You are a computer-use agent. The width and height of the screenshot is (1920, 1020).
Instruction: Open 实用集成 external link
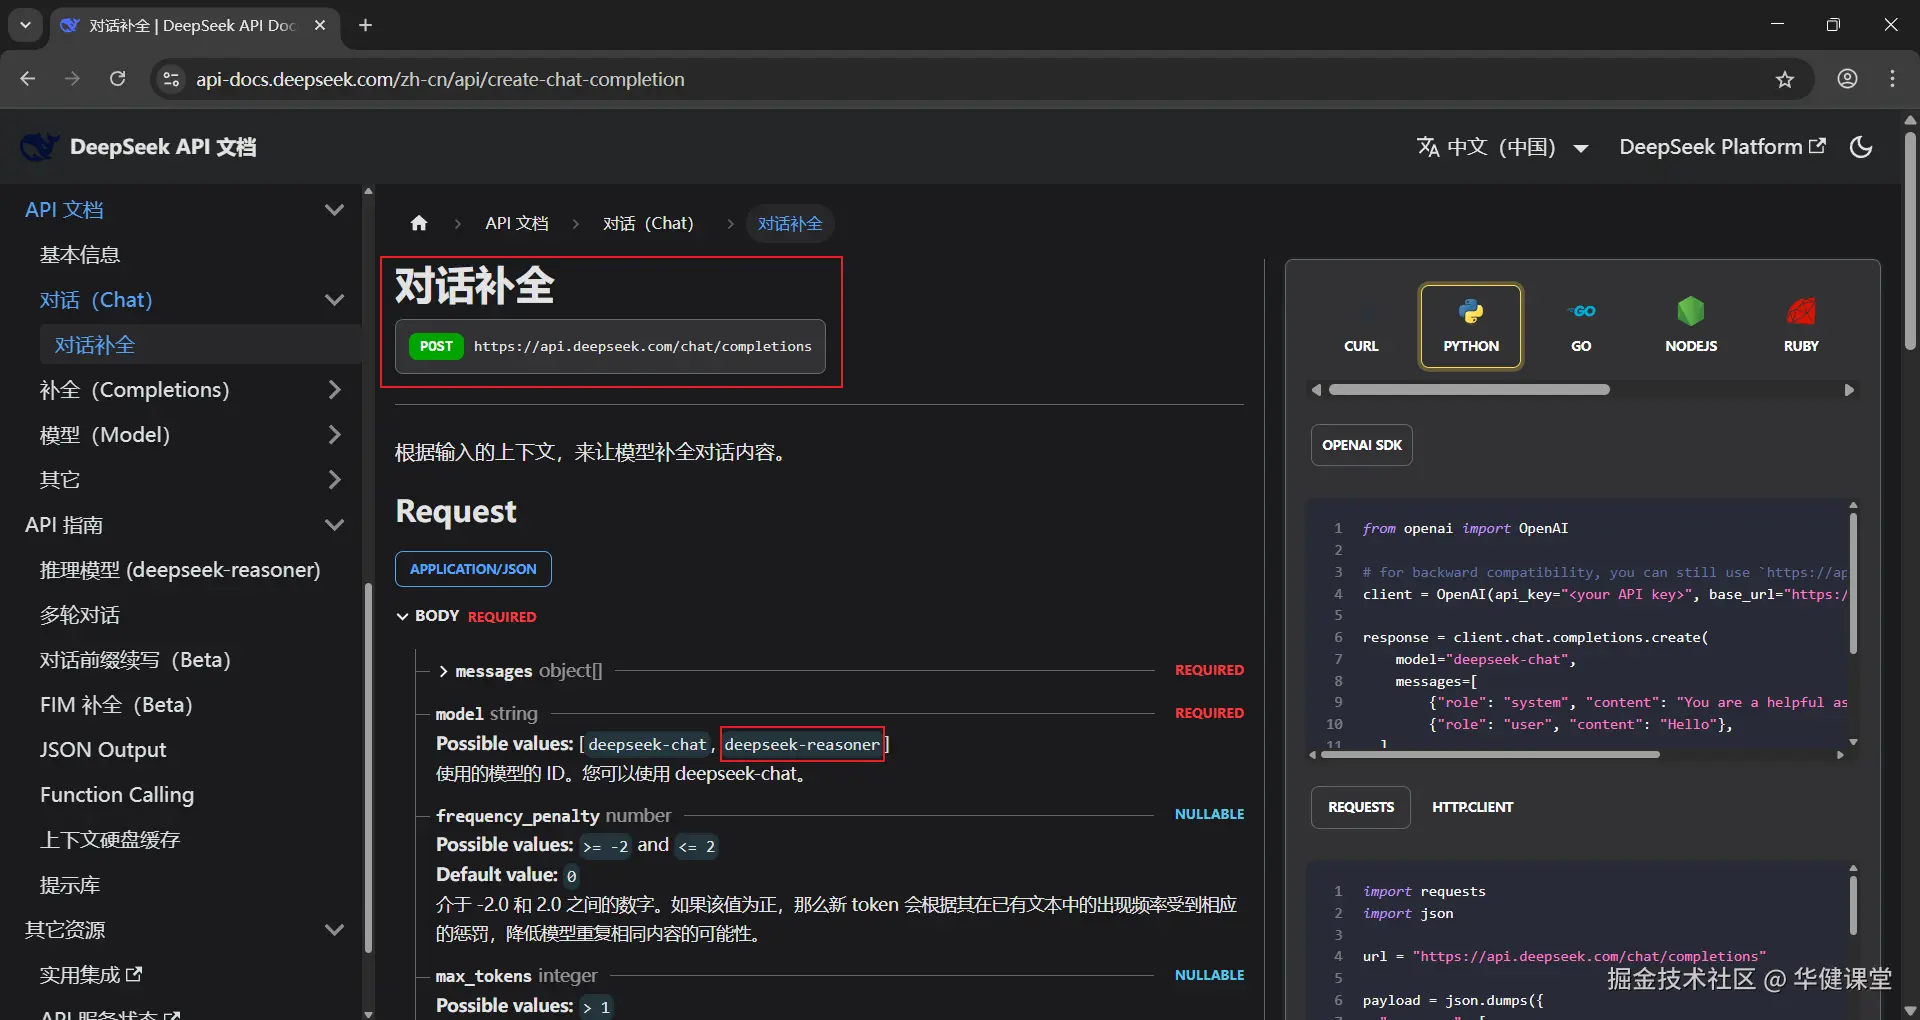tap(91, 975)
